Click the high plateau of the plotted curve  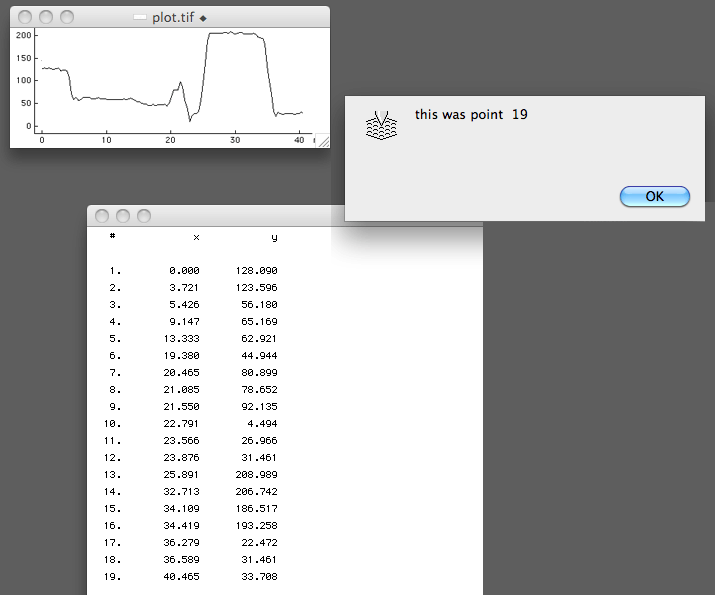235,33
